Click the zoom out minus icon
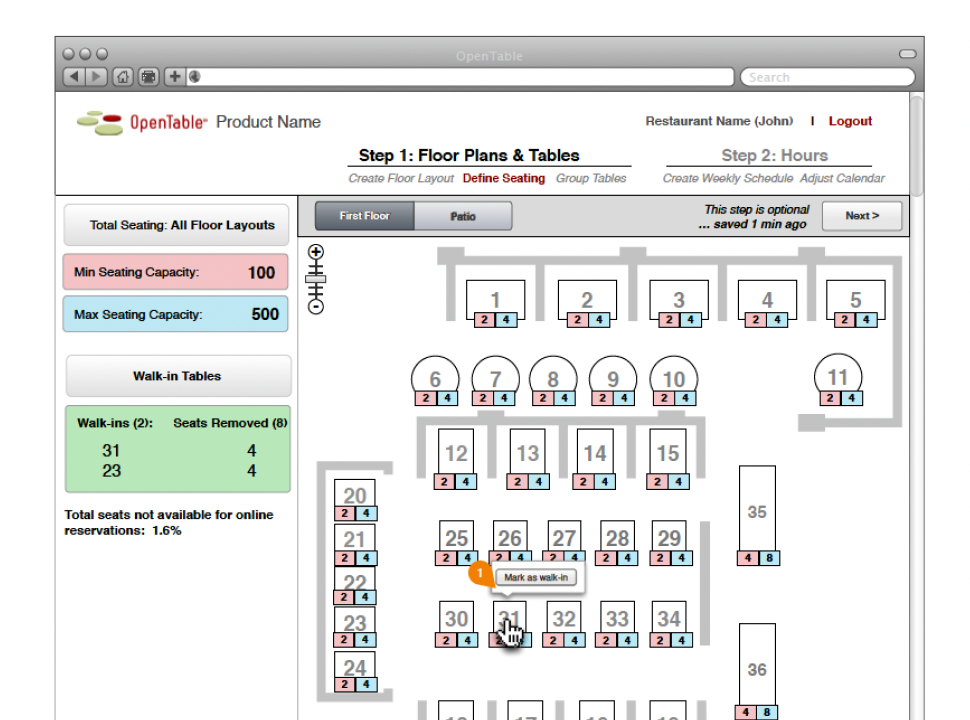The height and width of the screenshot is (720, 970). point(316,307)
